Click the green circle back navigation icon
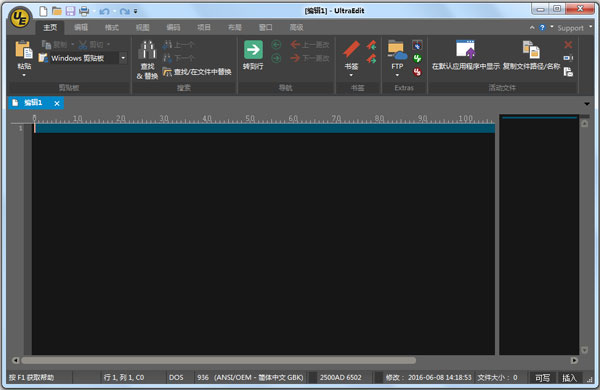The height and width of the screenshot is (390, 600). click(276, 45)
